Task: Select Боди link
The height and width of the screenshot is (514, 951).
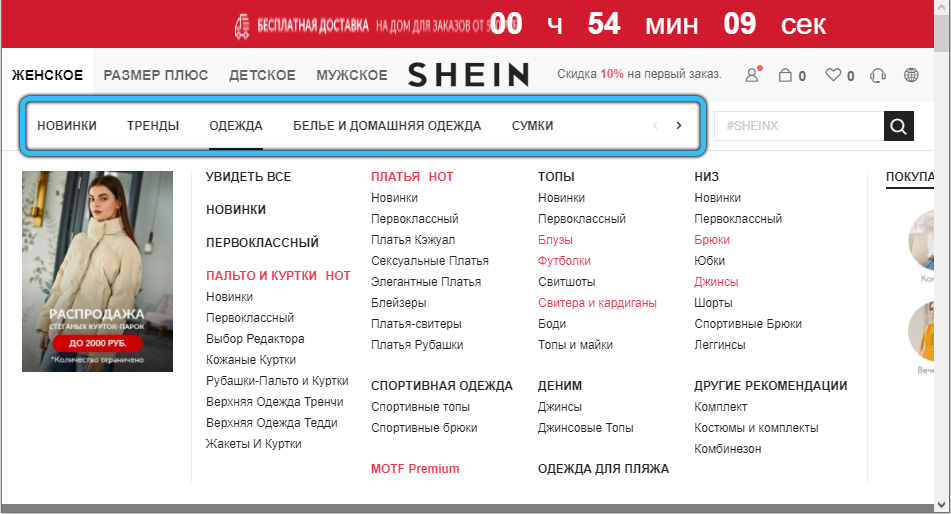Action: click(552, 323)
